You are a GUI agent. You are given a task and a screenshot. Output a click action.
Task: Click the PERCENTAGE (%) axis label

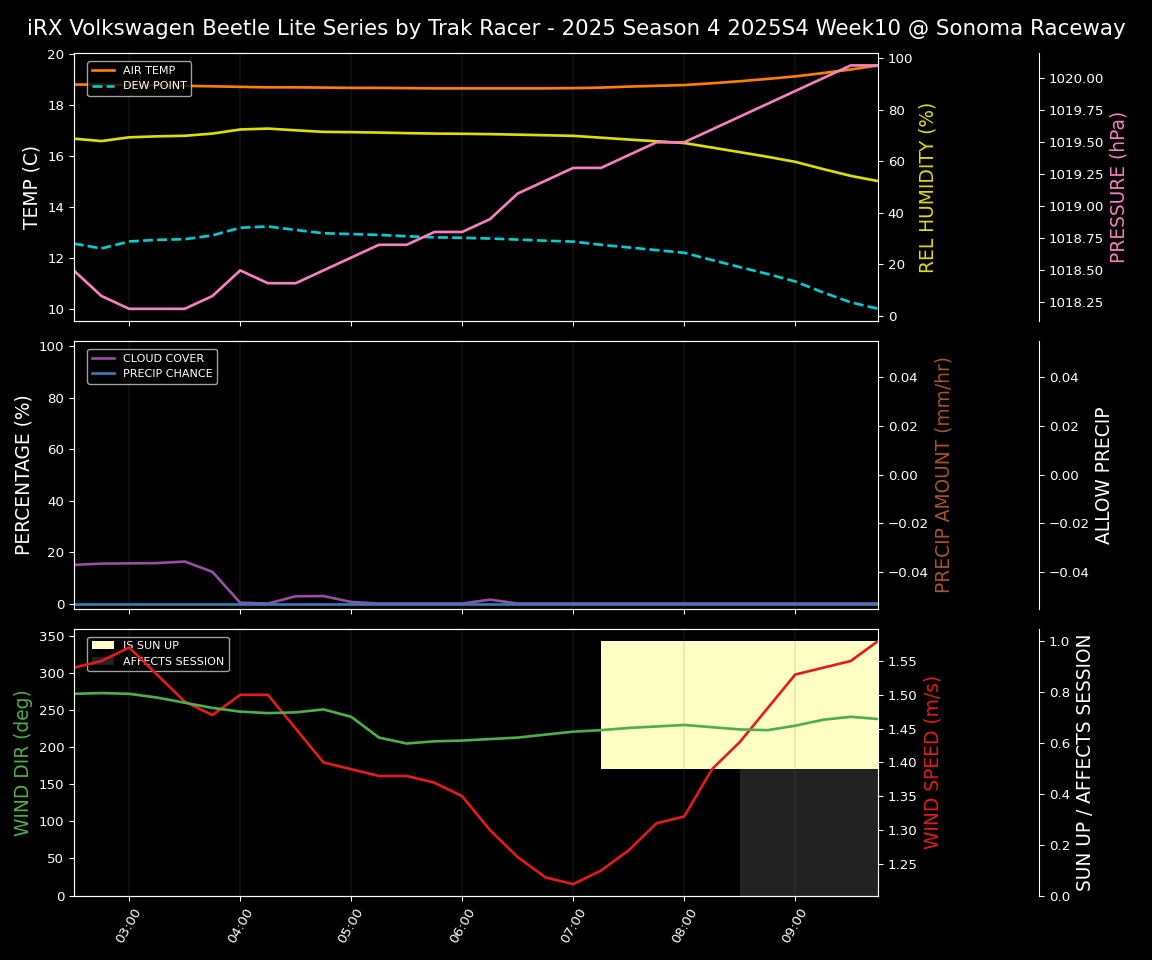(x=24, y=474)
